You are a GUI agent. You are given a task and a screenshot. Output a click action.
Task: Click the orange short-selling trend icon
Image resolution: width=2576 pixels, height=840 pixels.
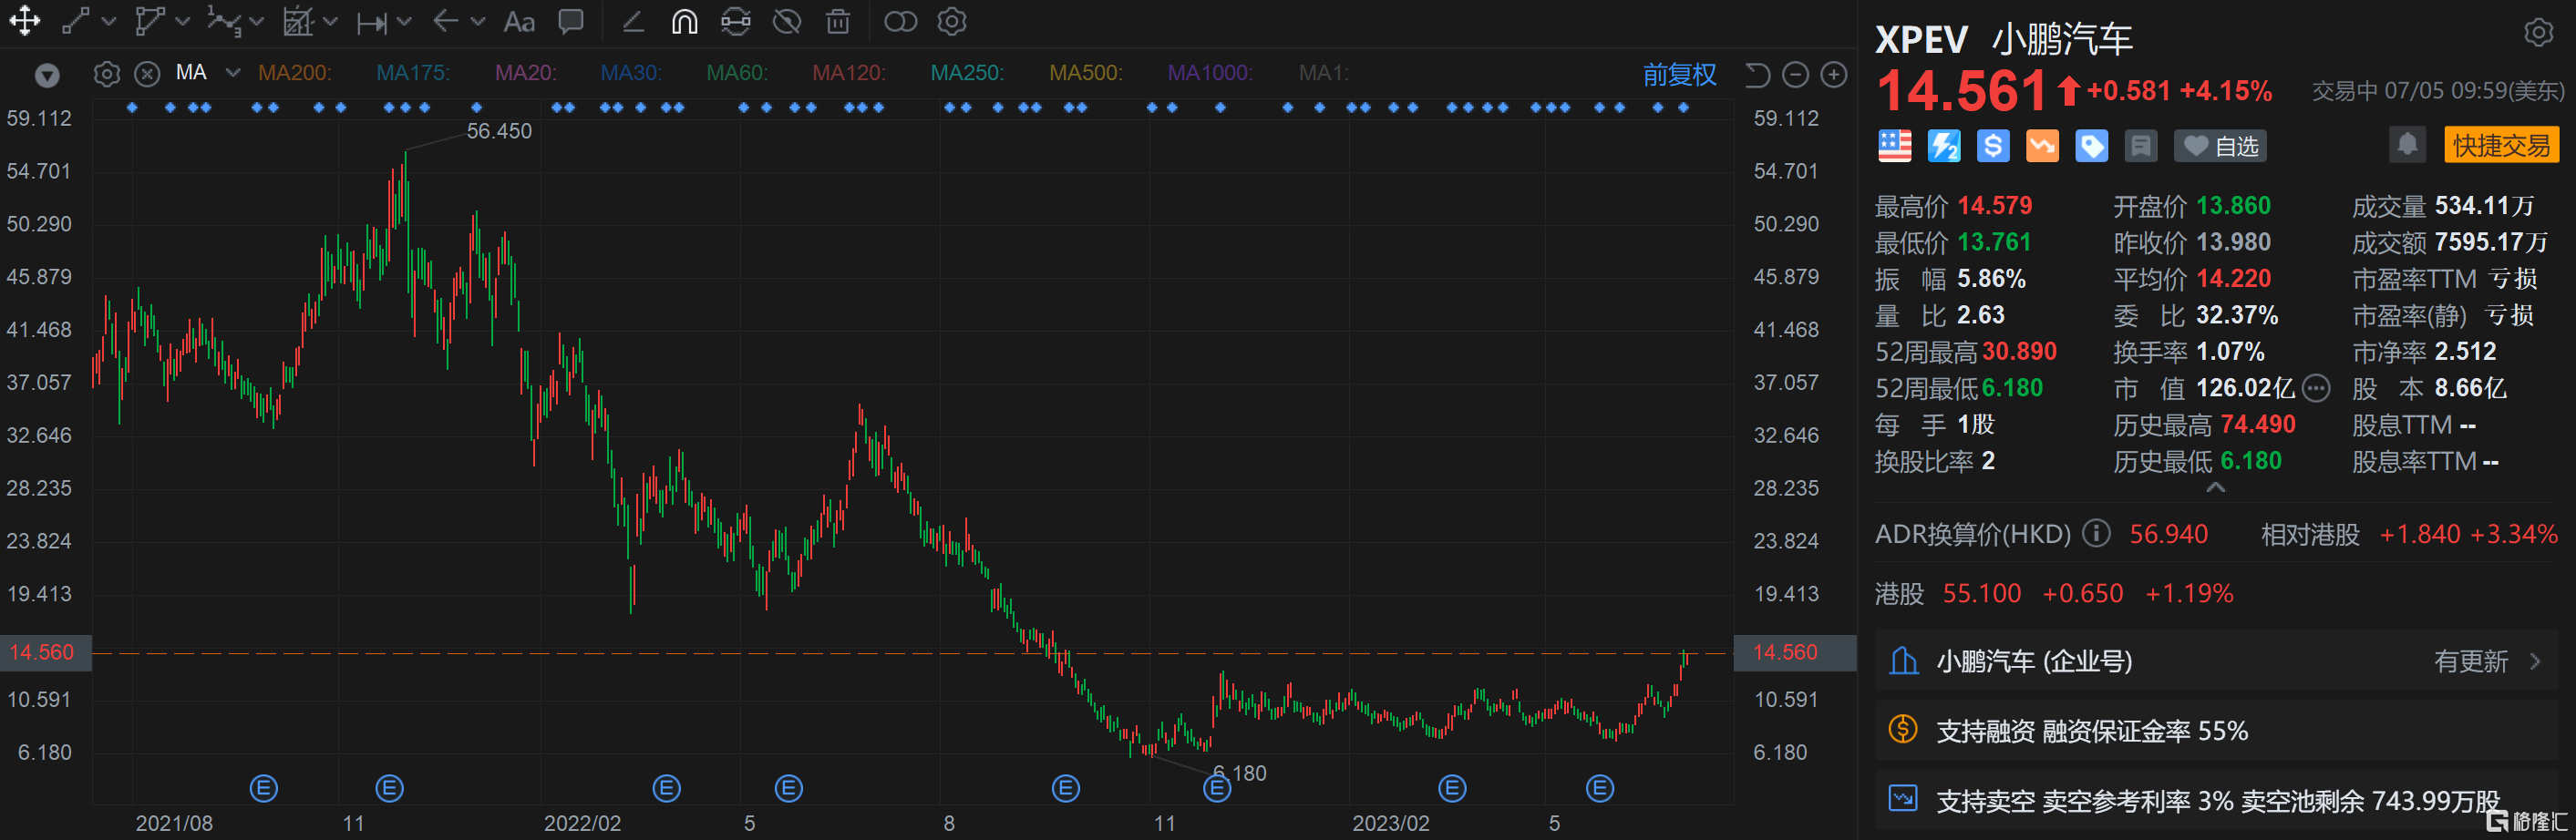(2042, 146)
